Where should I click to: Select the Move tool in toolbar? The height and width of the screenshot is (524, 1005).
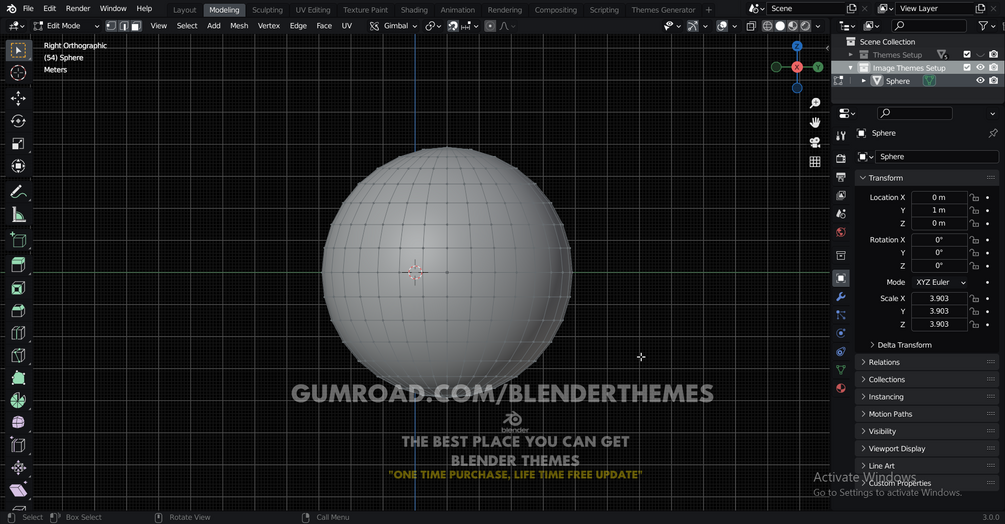point(18,98)
